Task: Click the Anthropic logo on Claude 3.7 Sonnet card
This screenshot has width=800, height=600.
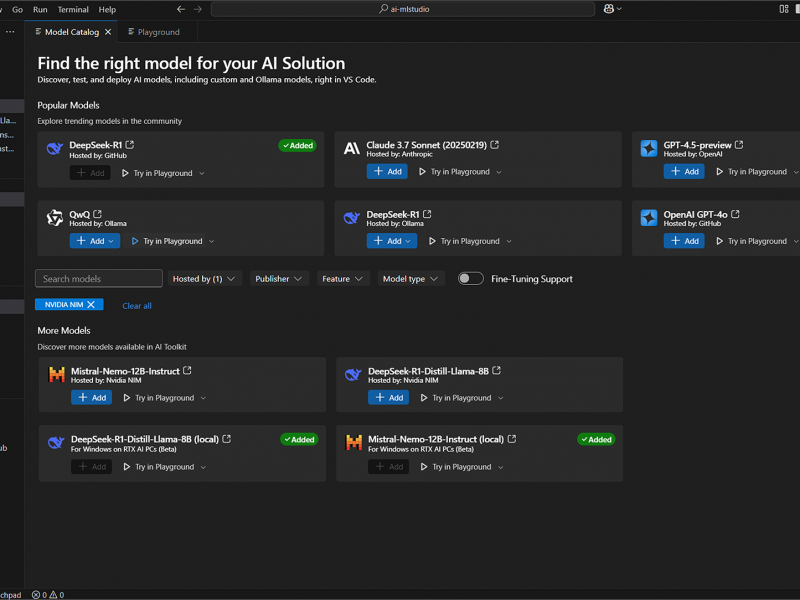Action: pyautogui.click(x=351, y=149)
